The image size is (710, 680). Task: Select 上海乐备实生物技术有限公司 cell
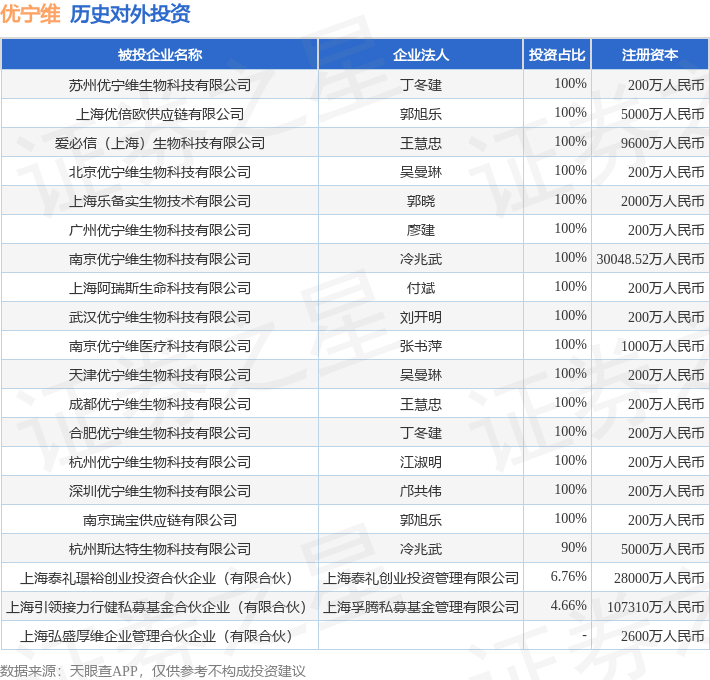pos(160,201)
